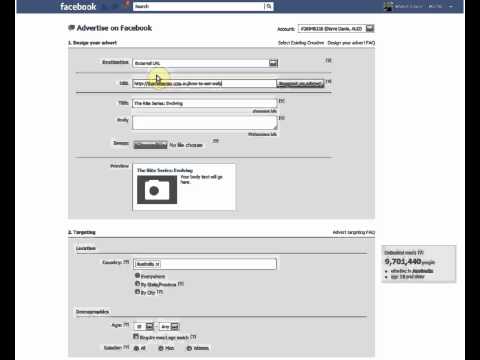This screenshot has height=360, width=480.
Task: Click help icon beside exact age match
Action: (193, 337)
